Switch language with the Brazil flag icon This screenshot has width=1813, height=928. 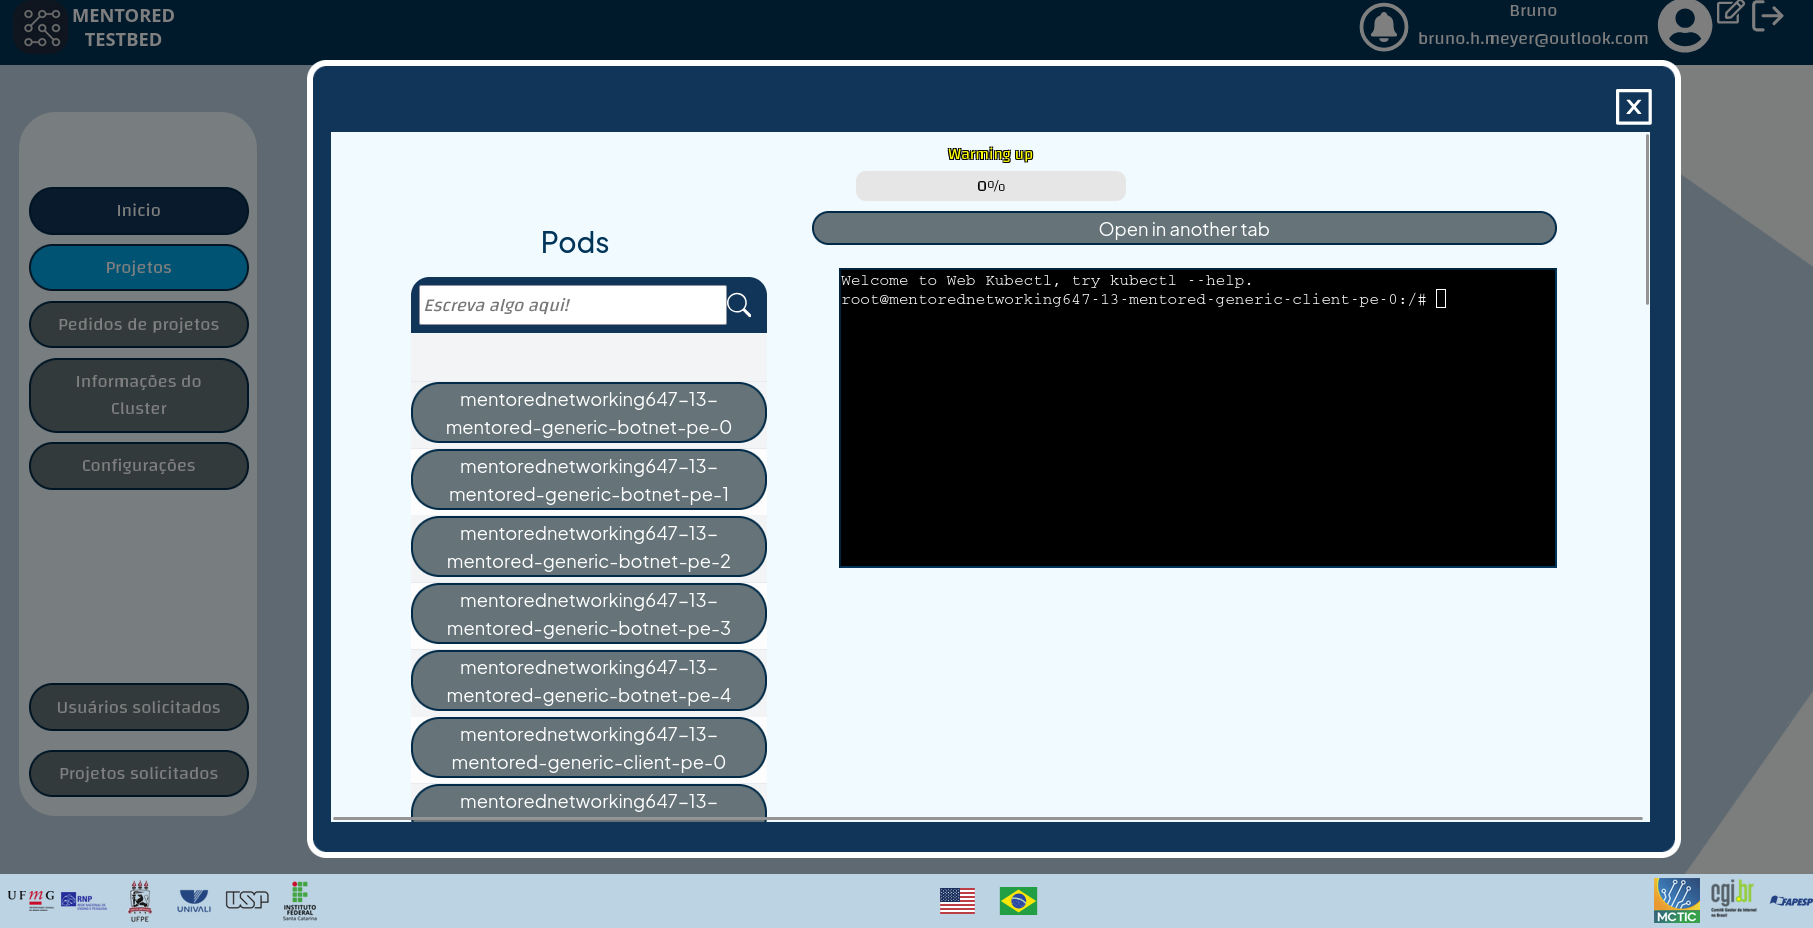[1017, 901]
